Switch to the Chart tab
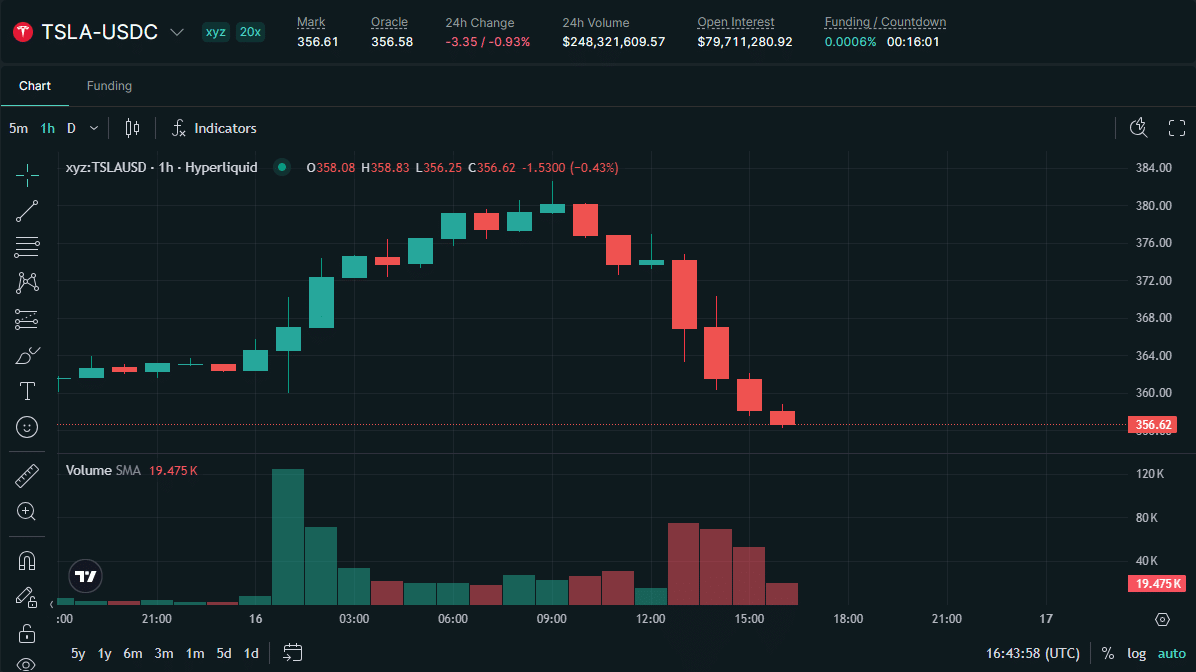This screenshot has width=1196, height=672. (x=35, y=86)
